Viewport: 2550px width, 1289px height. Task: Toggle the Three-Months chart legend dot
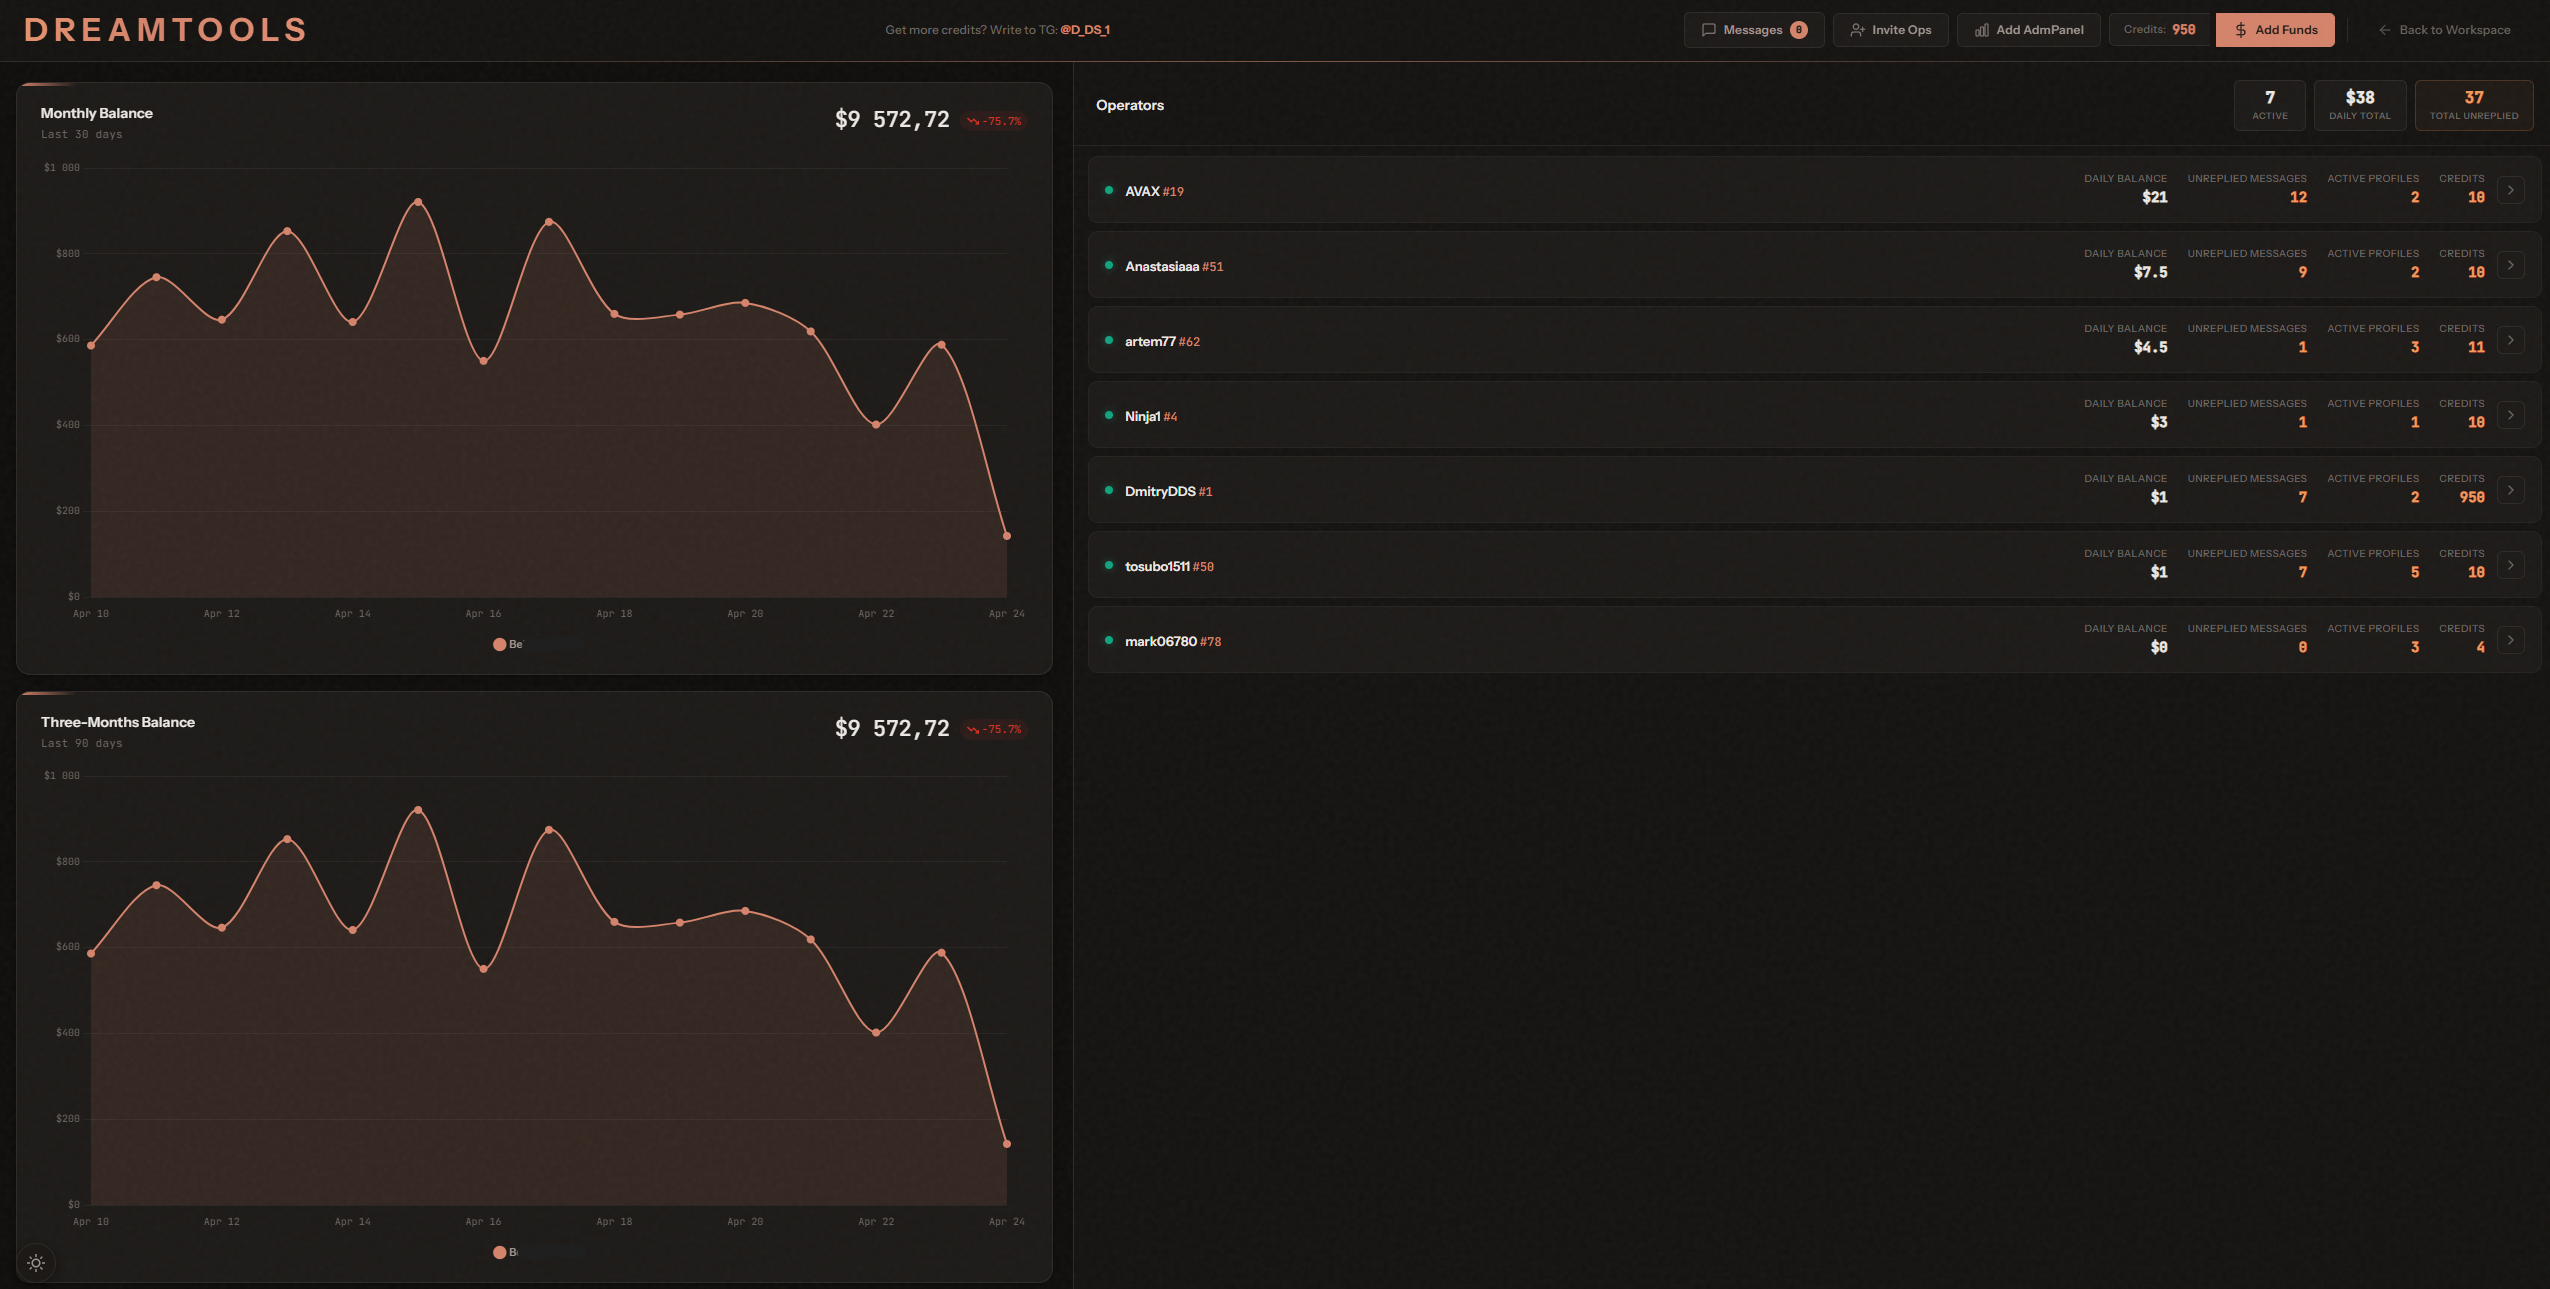point(499,1252)
